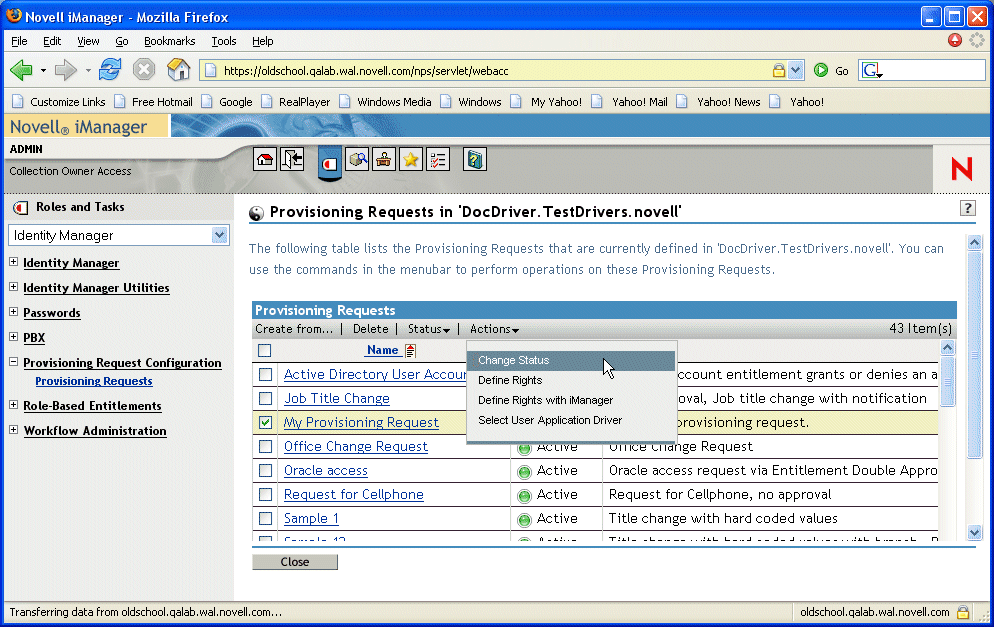Toggle the select-all header checkbox
The image size is (994, 627).
pos(265,350)
